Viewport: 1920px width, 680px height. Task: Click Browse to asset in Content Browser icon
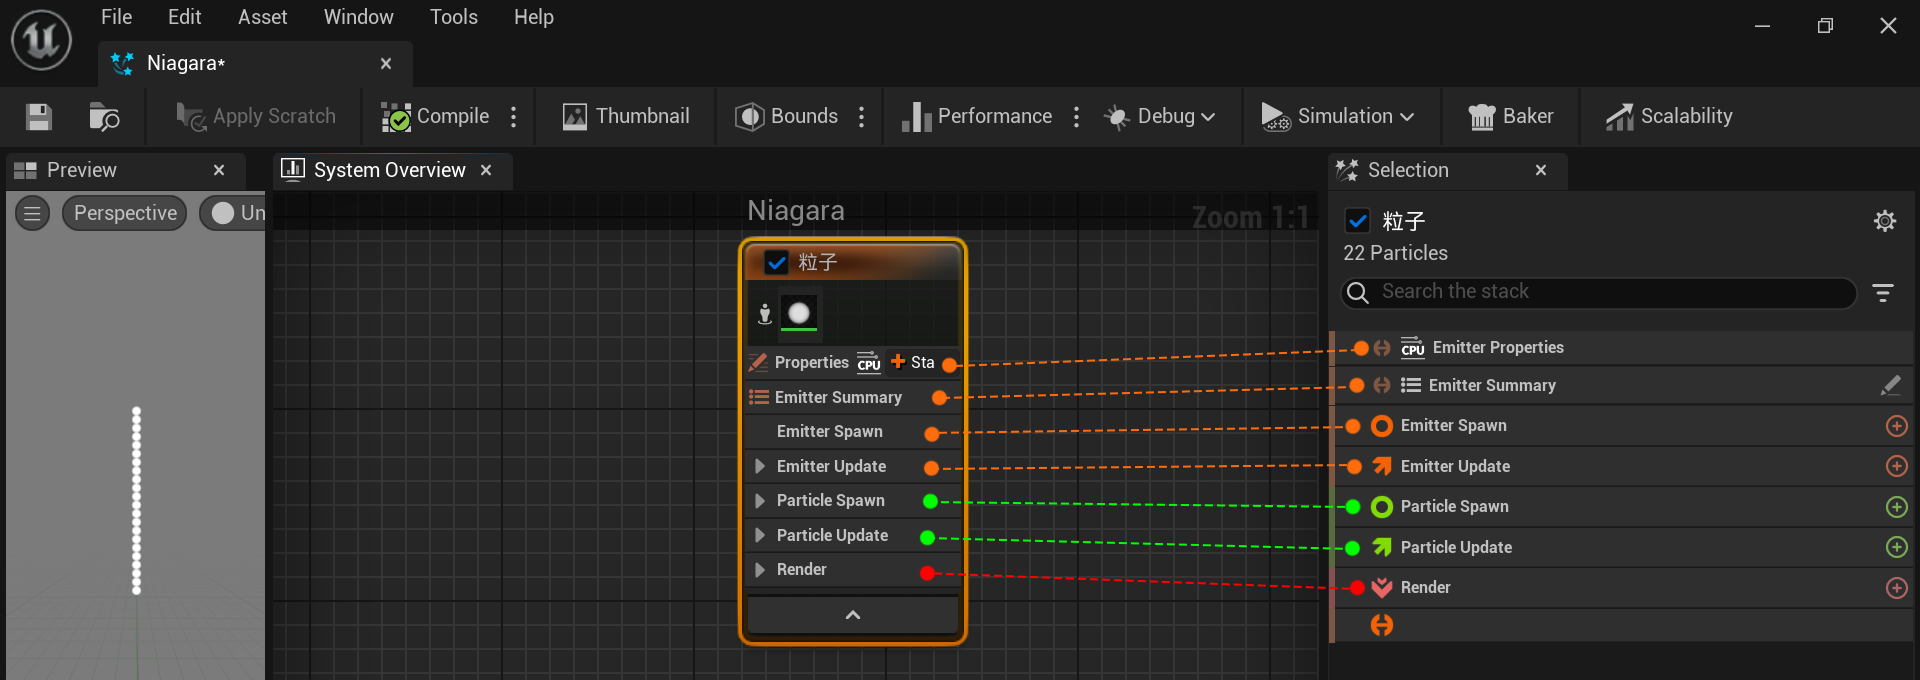click(x=104, y=117)
